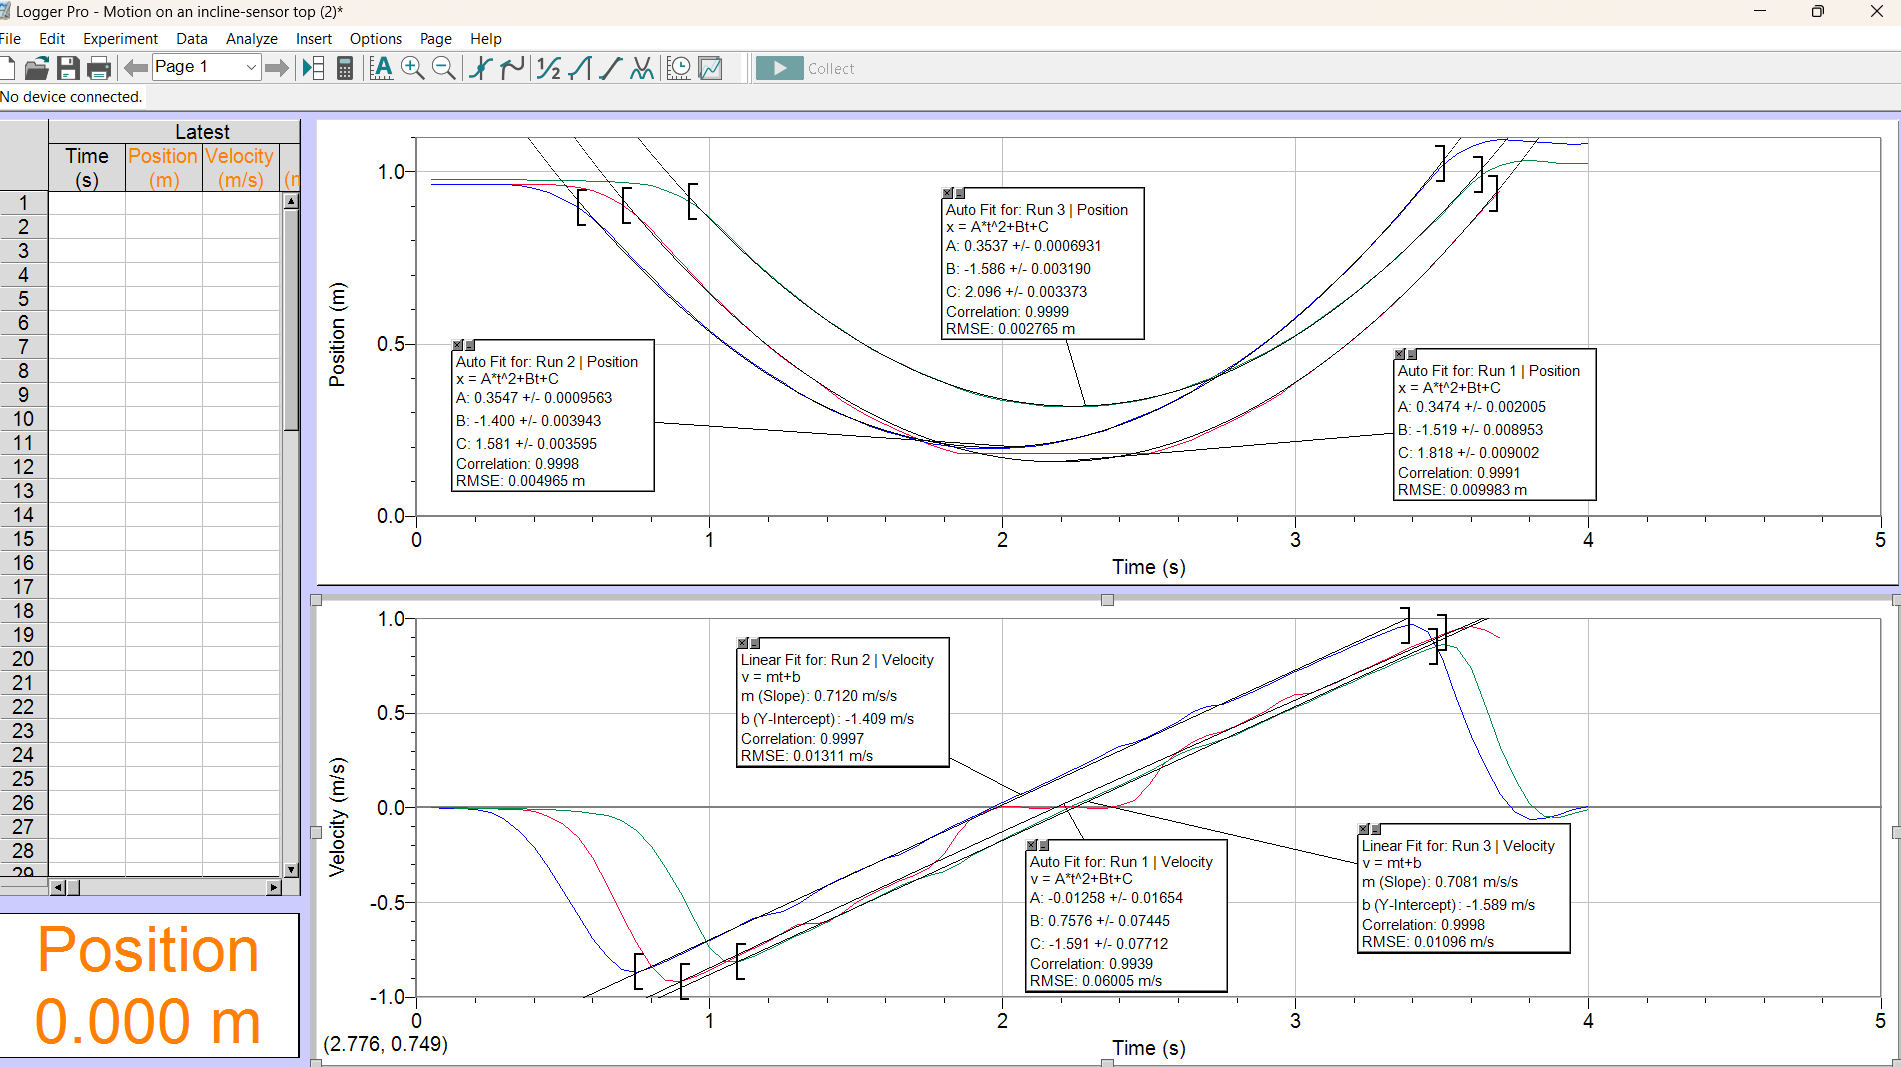Open a file using folder icon
Viewport: 1901px width, 1067px height.
tap(37, 68)
